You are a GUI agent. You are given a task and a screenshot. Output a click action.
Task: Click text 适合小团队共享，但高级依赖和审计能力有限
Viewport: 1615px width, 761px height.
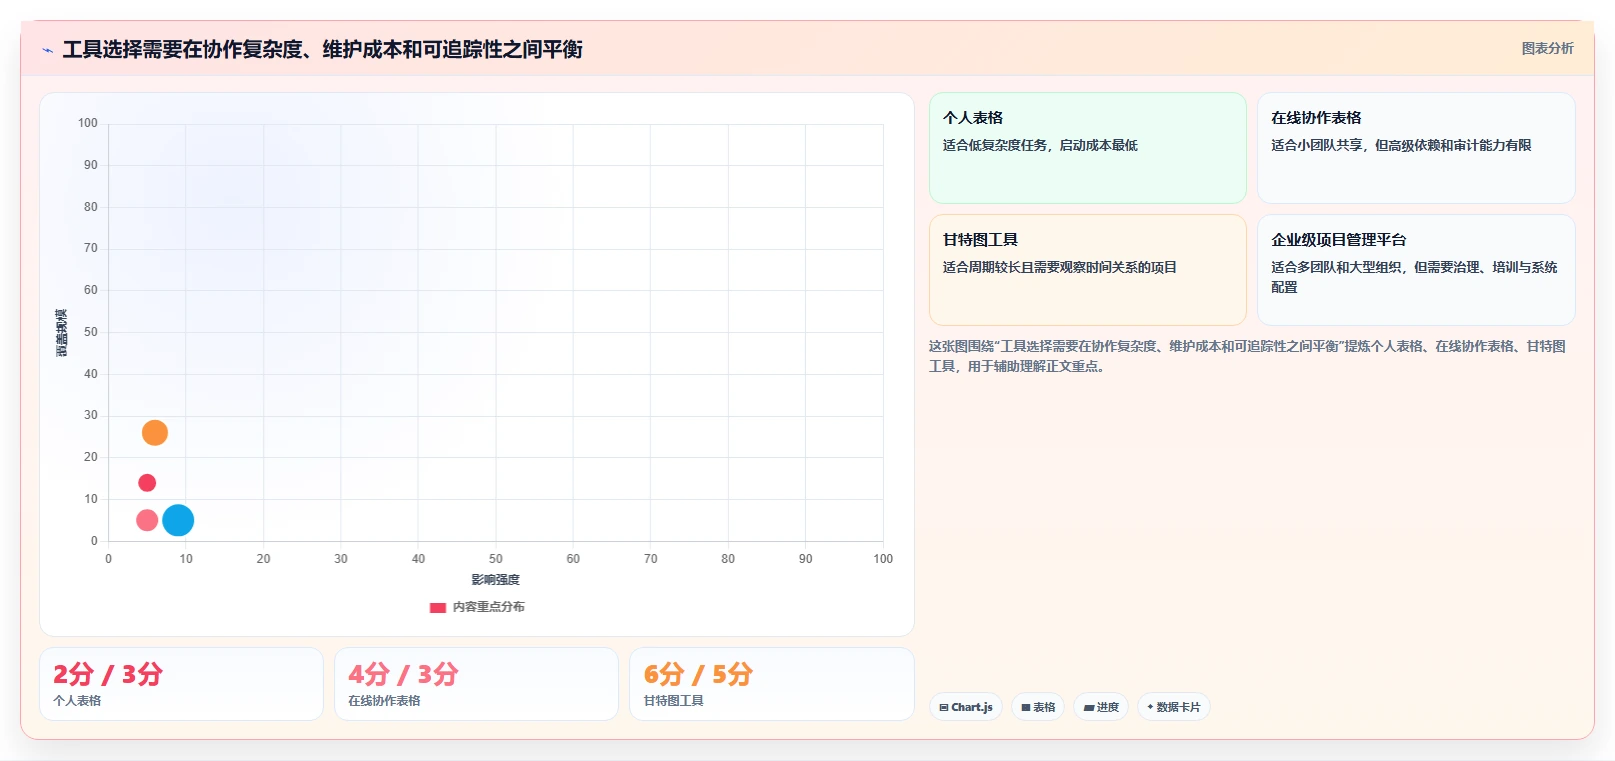click(1401, 145)
